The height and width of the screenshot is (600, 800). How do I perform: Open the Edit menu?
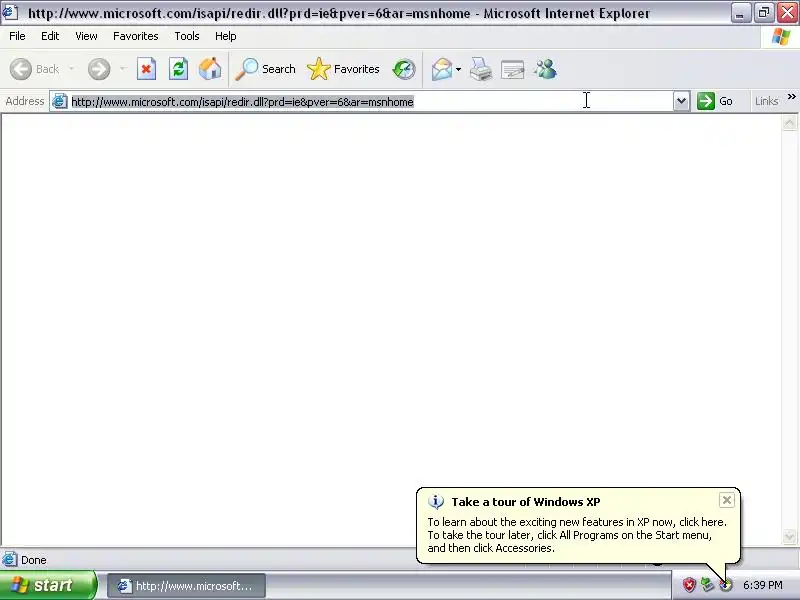tap(50, 36)
